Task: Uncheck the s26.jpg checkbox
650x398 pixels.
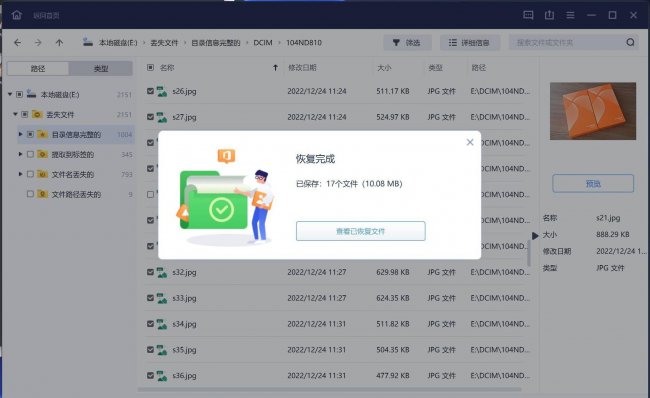Action: pyautogui.click(x=150, y=91)
